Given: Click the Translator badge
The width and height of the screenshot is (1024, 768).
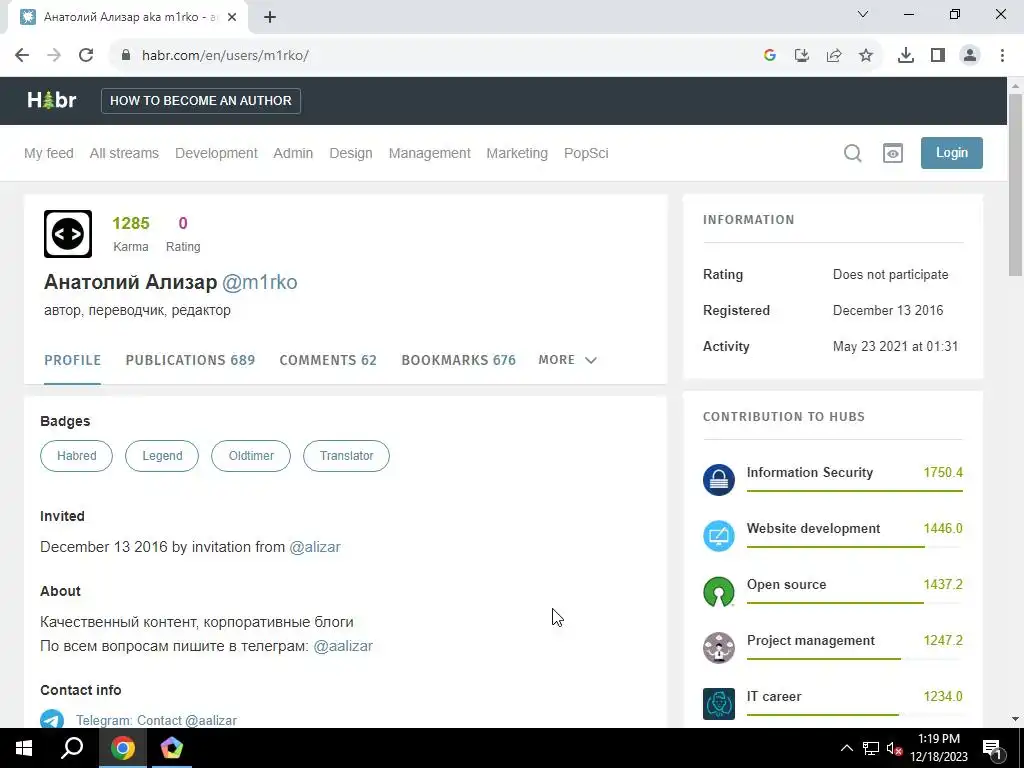Looking at the screenshot, I should pyautogui.click(x=346, y=456).
